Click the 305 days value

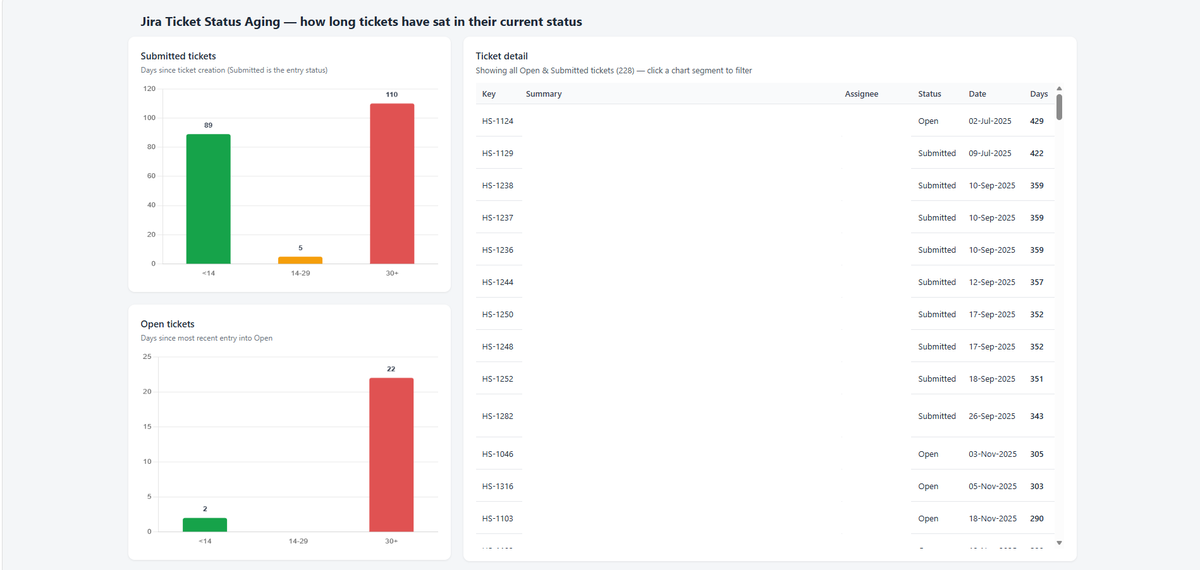[x=1037, y=454]
